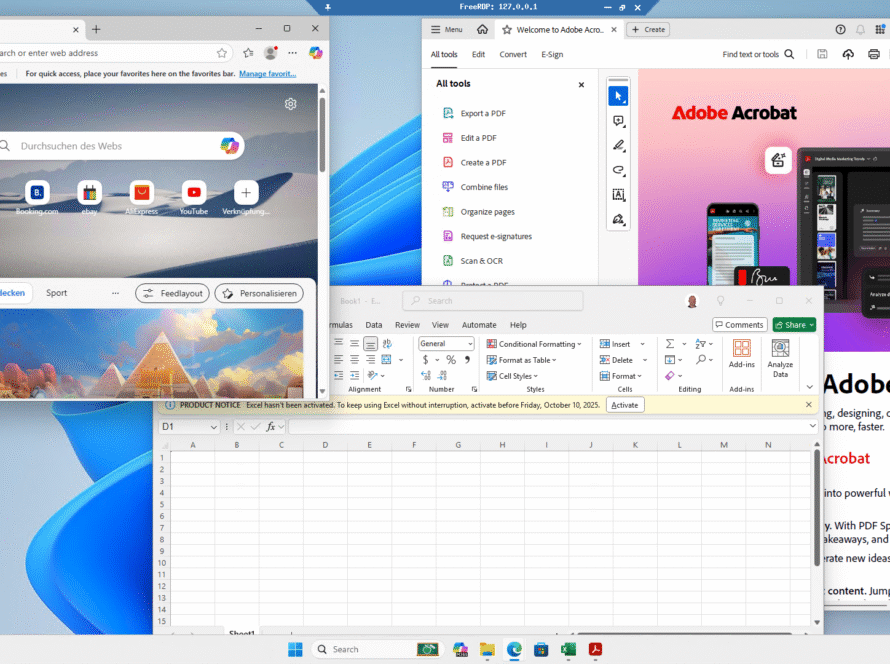This screenshot has width=890, height=664.
Task: Click the Analyze Data icon in Excel
Action: tap(780, 349)
